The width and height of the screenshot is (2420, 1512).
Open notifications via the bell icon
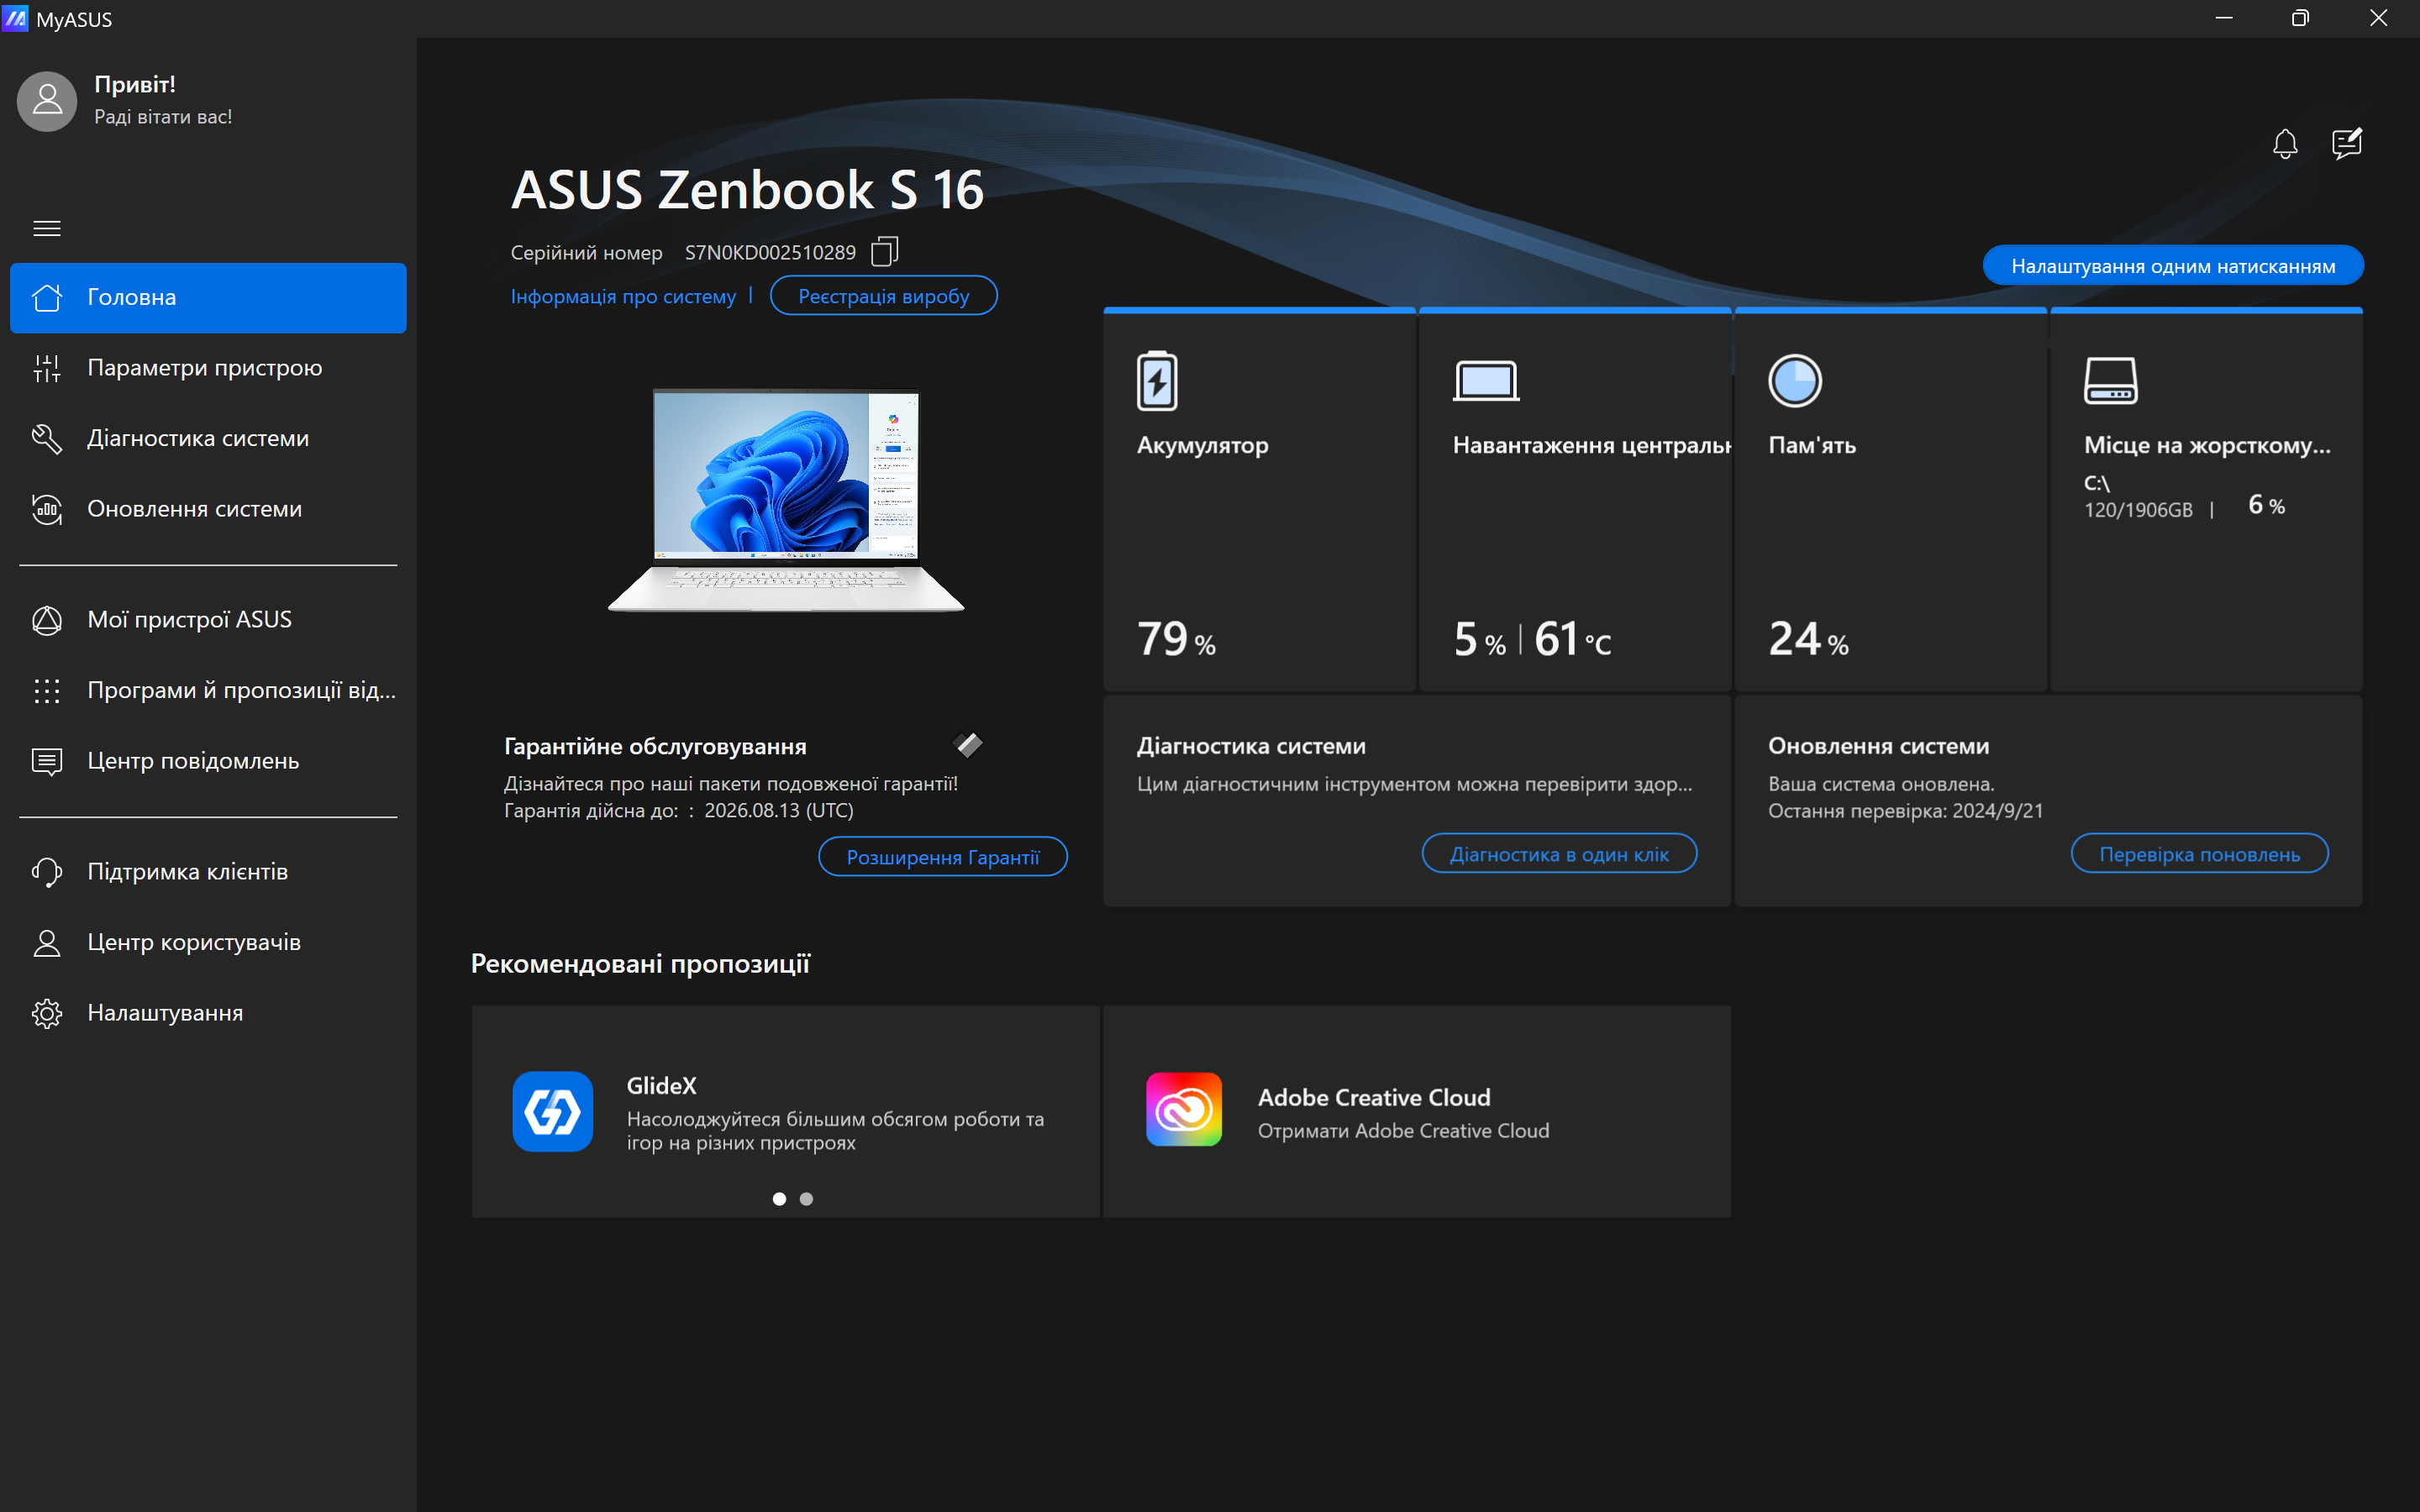point(2286,143)
